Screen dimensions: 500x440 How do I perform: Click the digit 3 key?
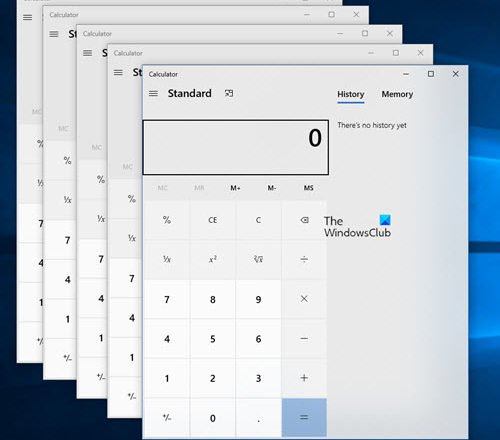(x=258, y=378)
